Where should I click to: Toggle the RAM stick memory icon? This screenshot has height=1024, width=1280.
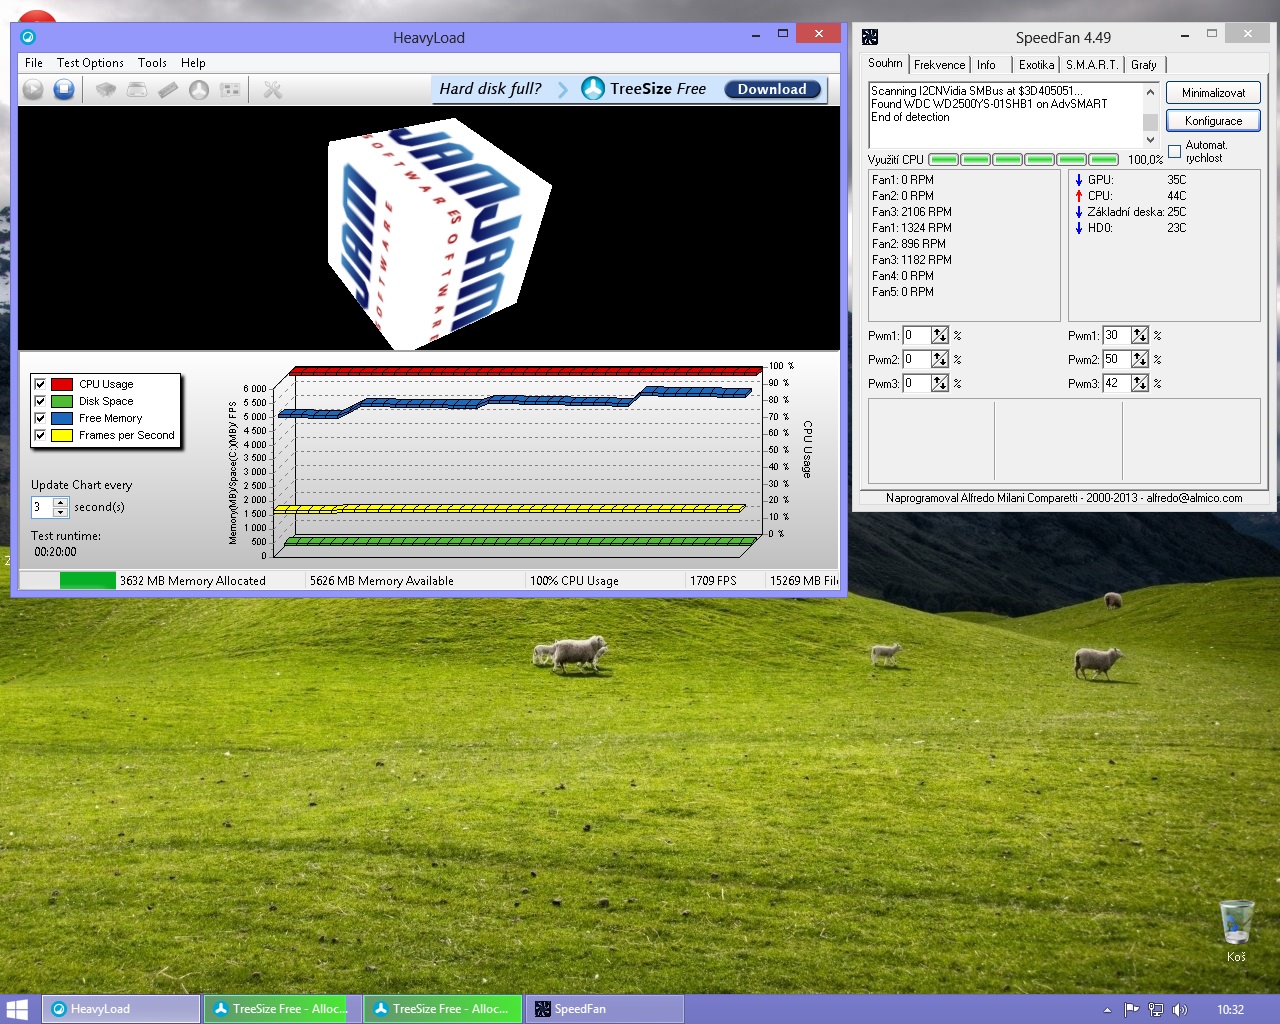point(168,90)
